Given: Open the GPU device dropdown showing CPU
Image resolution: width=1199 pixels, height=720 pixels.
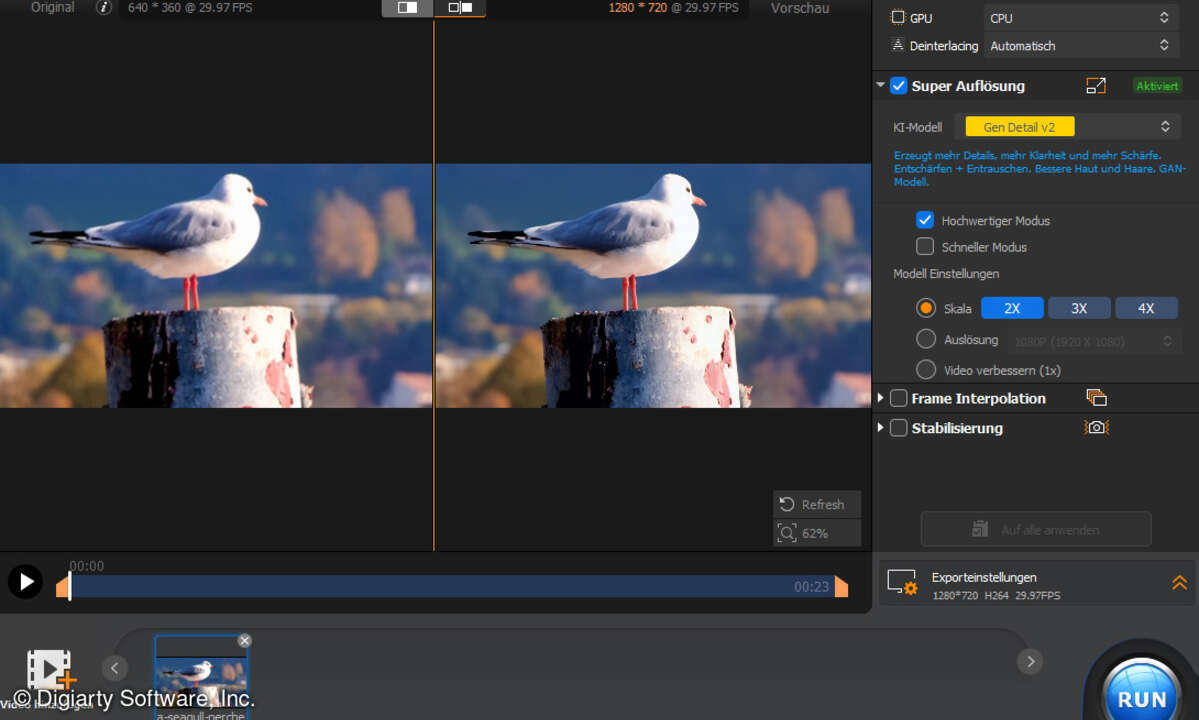Looking at the screenshot, I should (1081, 18).
